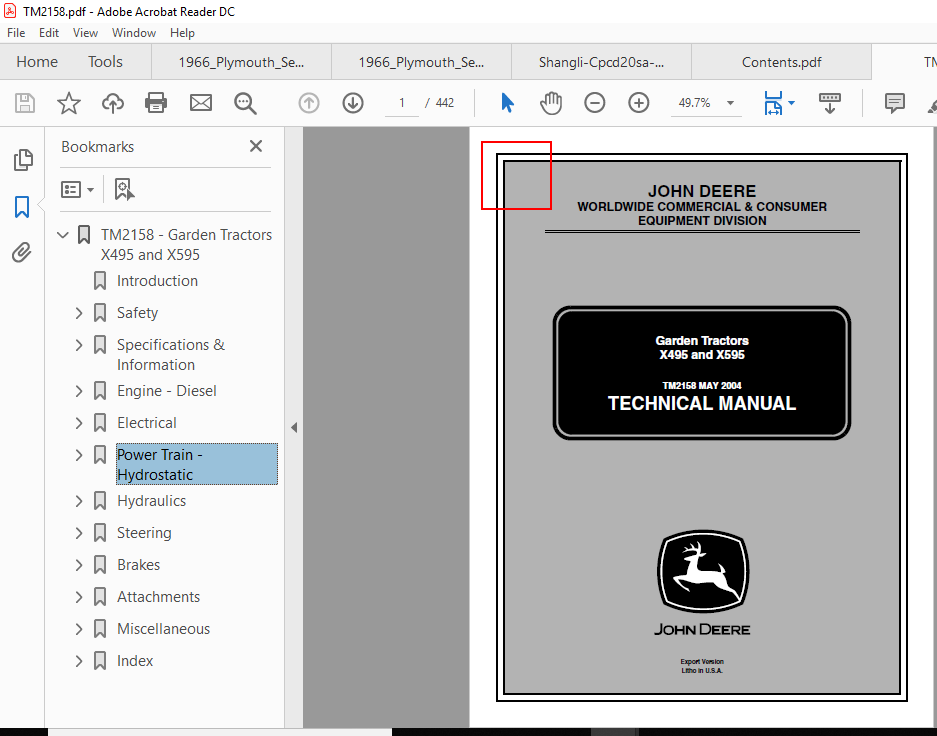Switch to the first 1966_Plymouth_Se... tab
Screen dimensions: 937x736
[x=241, y=62]
